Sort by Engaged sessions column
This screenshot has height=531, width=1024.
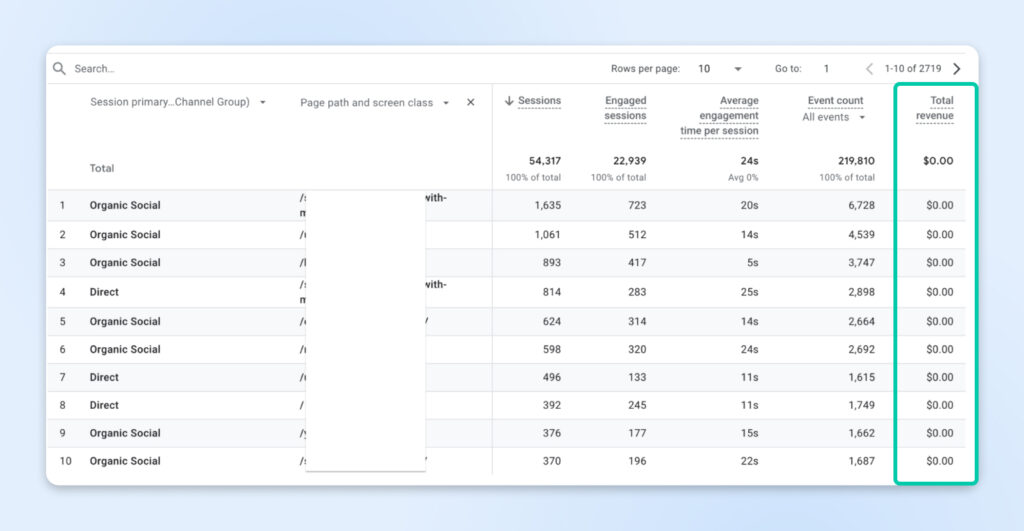[x=625, y=108]
